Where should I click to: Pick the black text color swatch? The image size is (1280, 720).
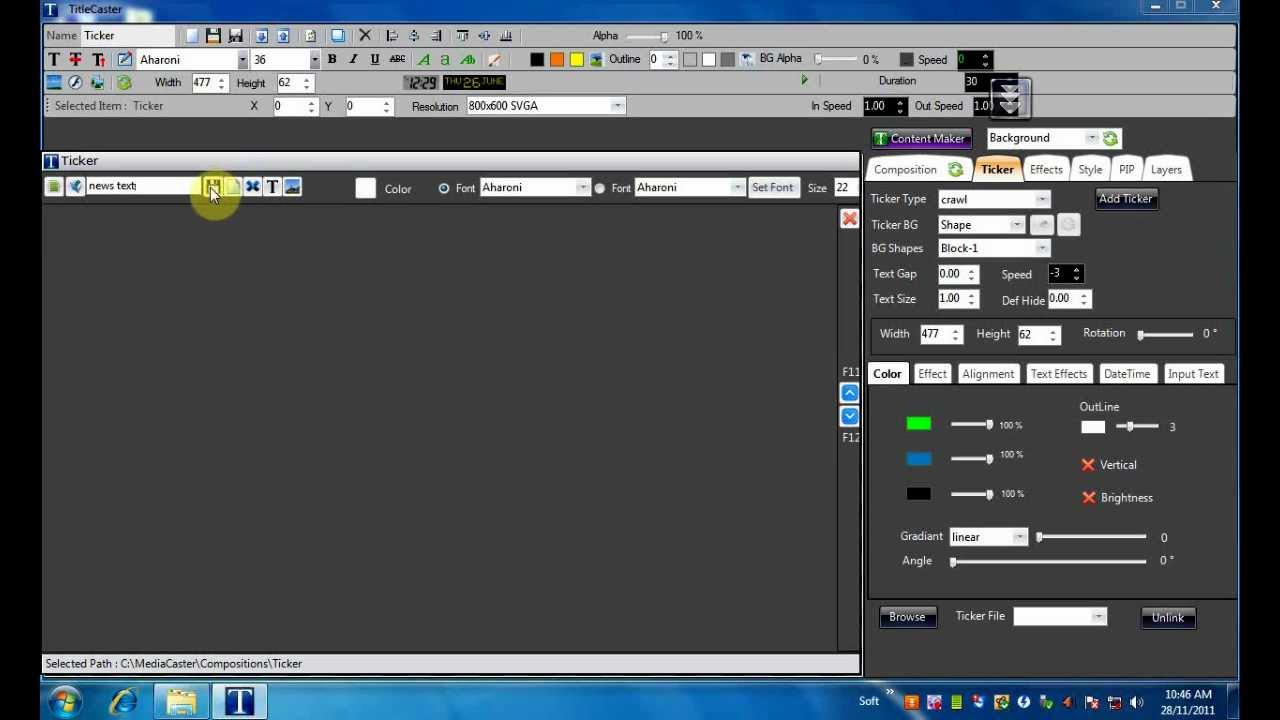pos(537,60)
